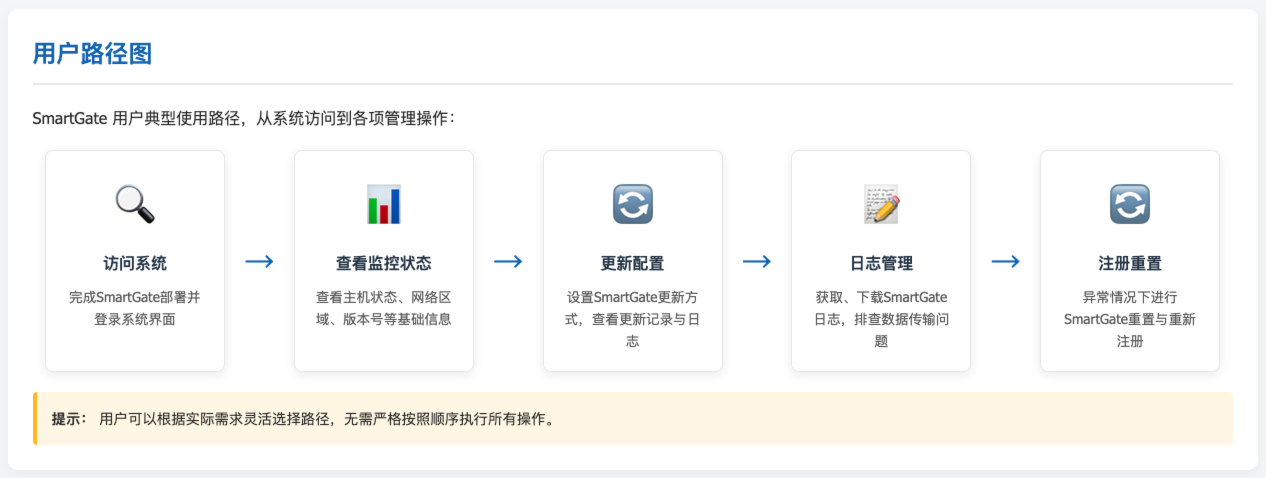
Task: Click the arrow between 查看监控状态 and 更新配置
Action: 508,261
